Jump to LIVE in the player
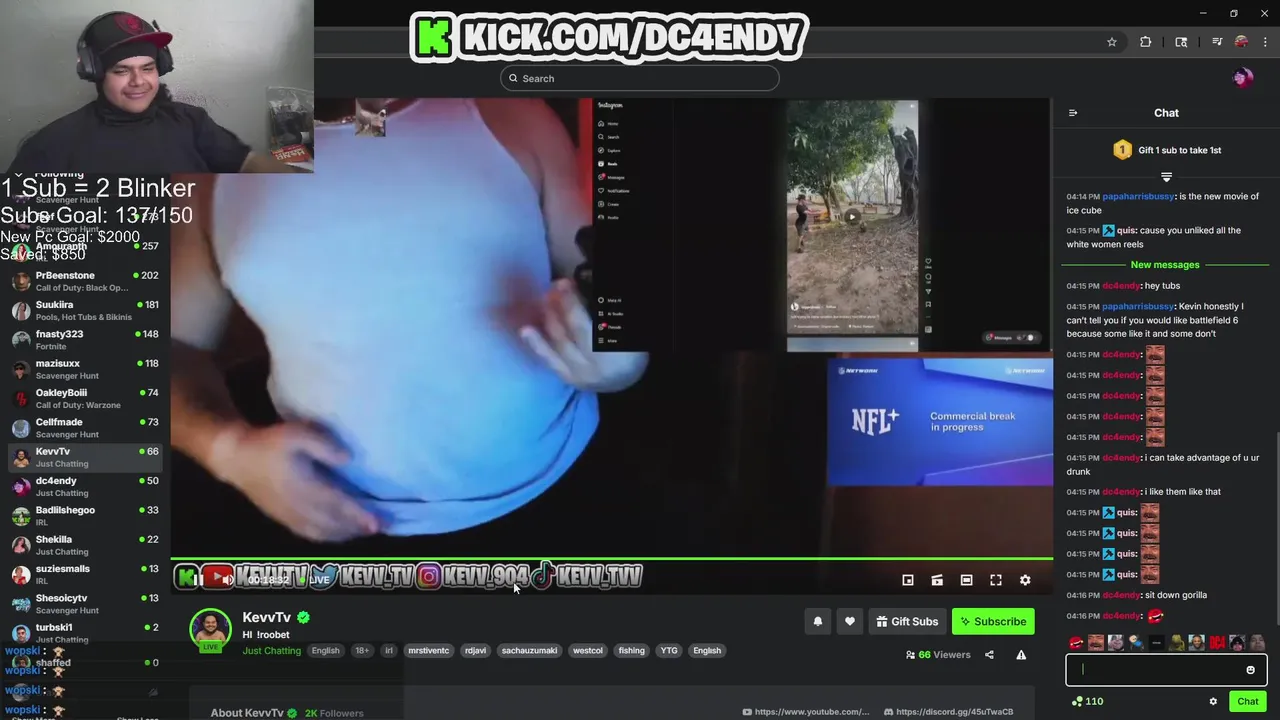Screen dimensions: 1280x720 point(315,579)
